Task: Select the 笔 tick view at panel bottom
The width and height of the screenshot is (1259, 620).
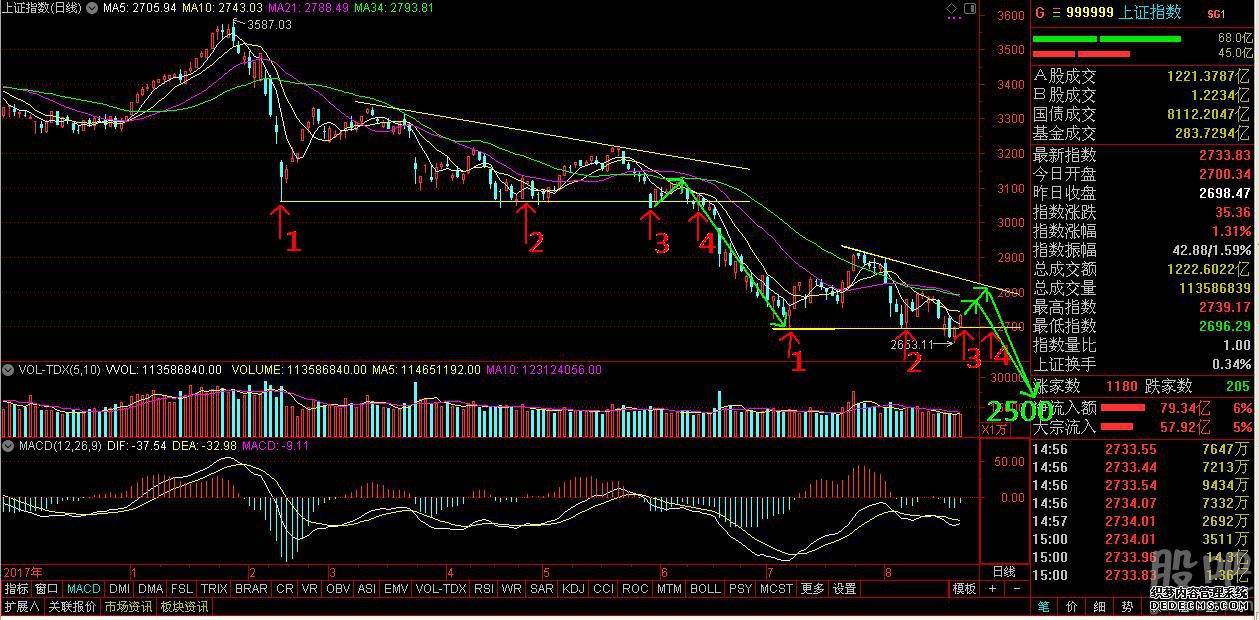Action: click(x=1043, y=606)
